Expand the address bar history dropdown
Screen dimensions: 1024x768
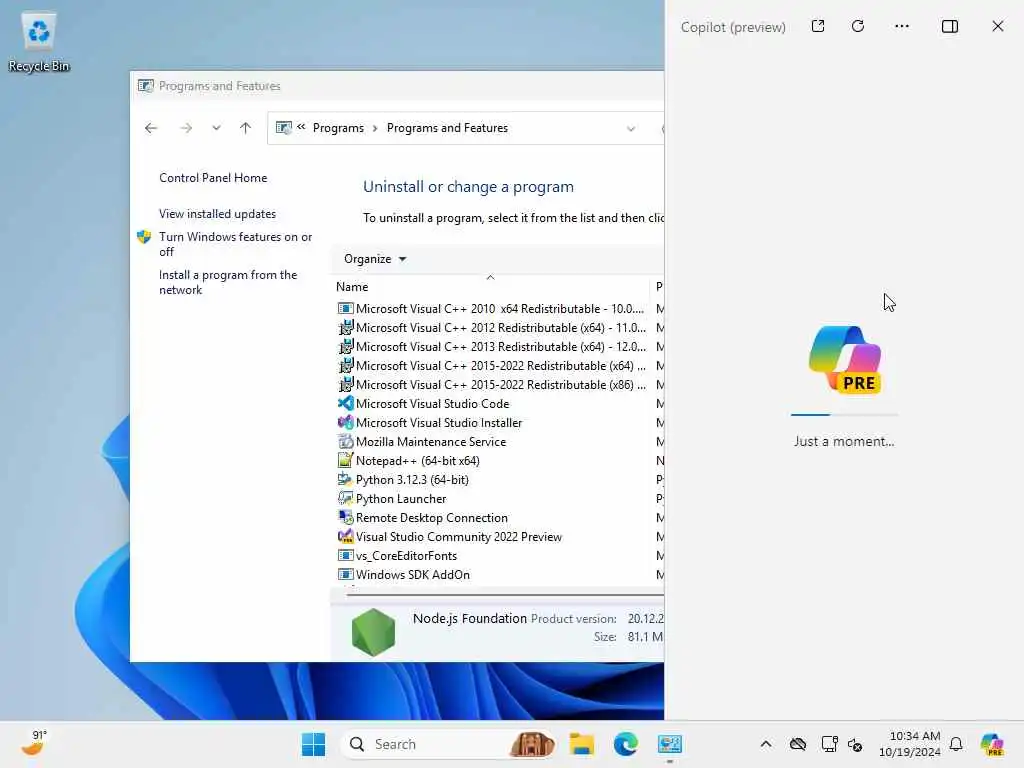[631, 129]
